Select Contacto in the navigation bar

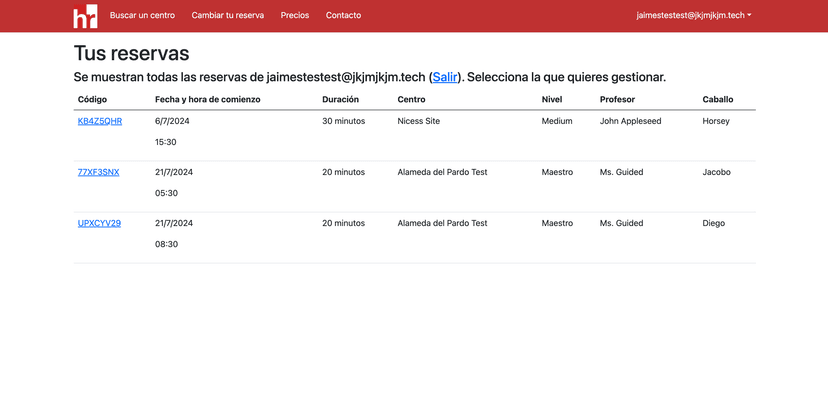(x=343, y=16)
